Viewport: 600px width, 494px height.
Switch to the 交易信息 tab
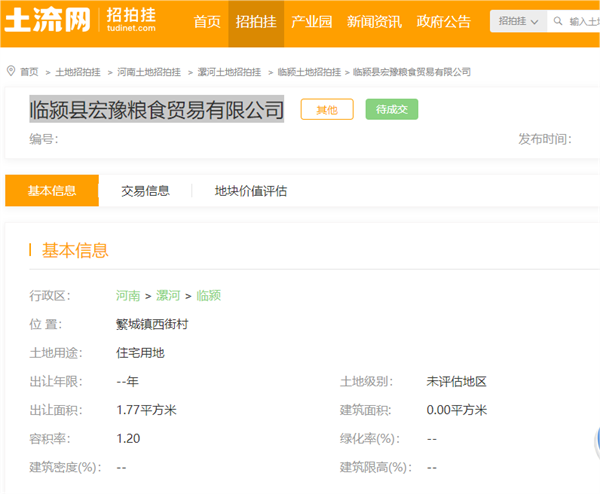pos(145,191)
